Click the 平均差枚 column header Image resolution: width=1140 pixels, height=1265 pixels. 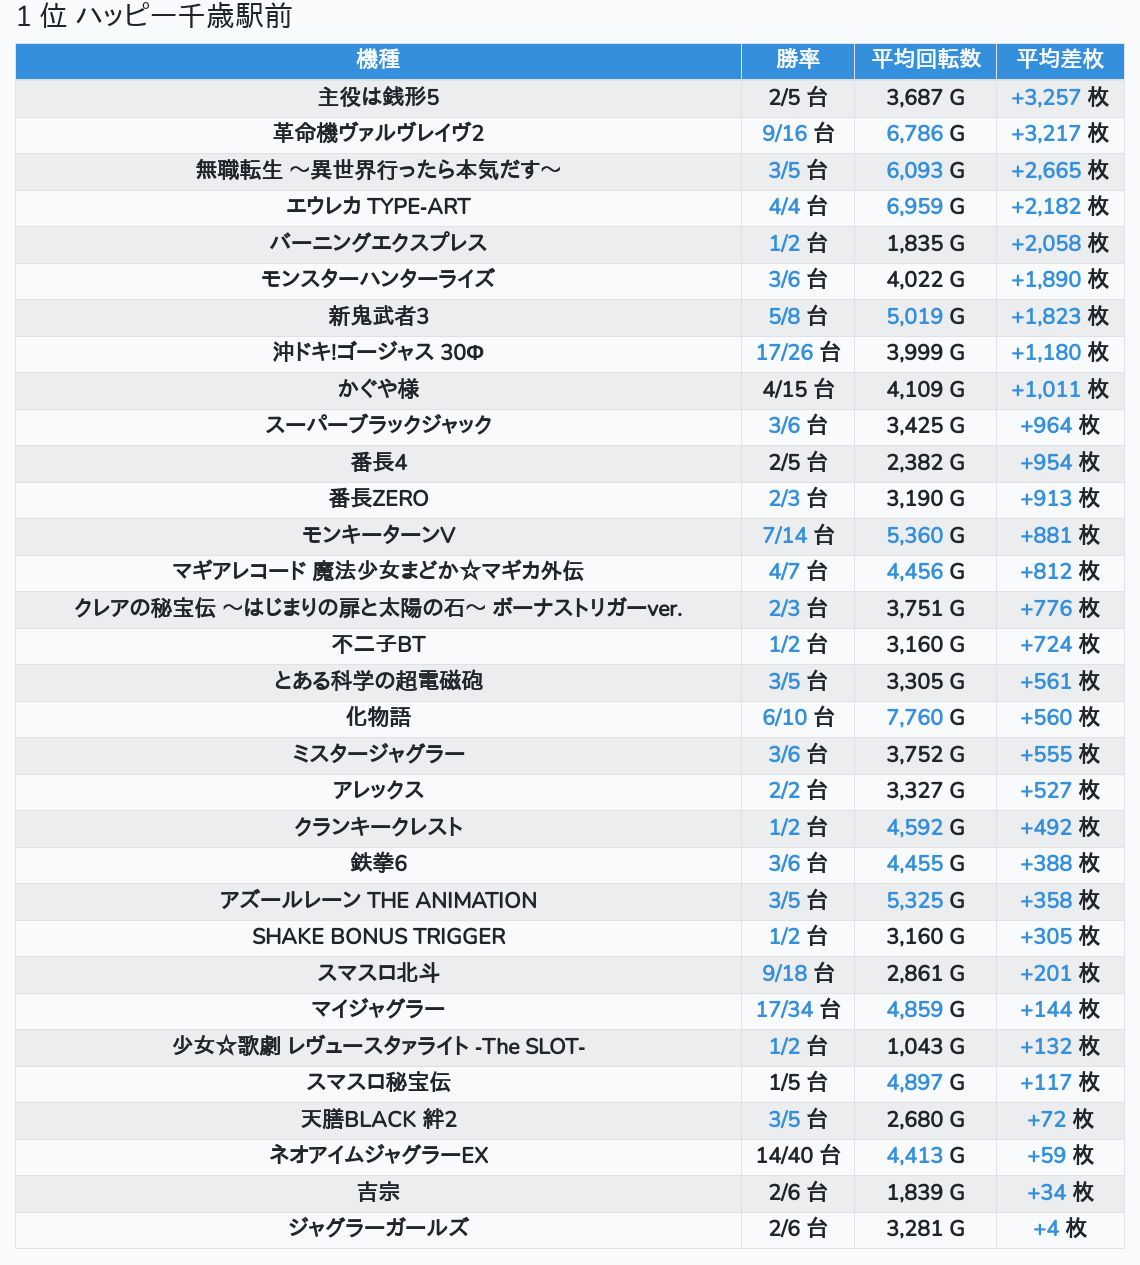click(x=1060, y=60)
